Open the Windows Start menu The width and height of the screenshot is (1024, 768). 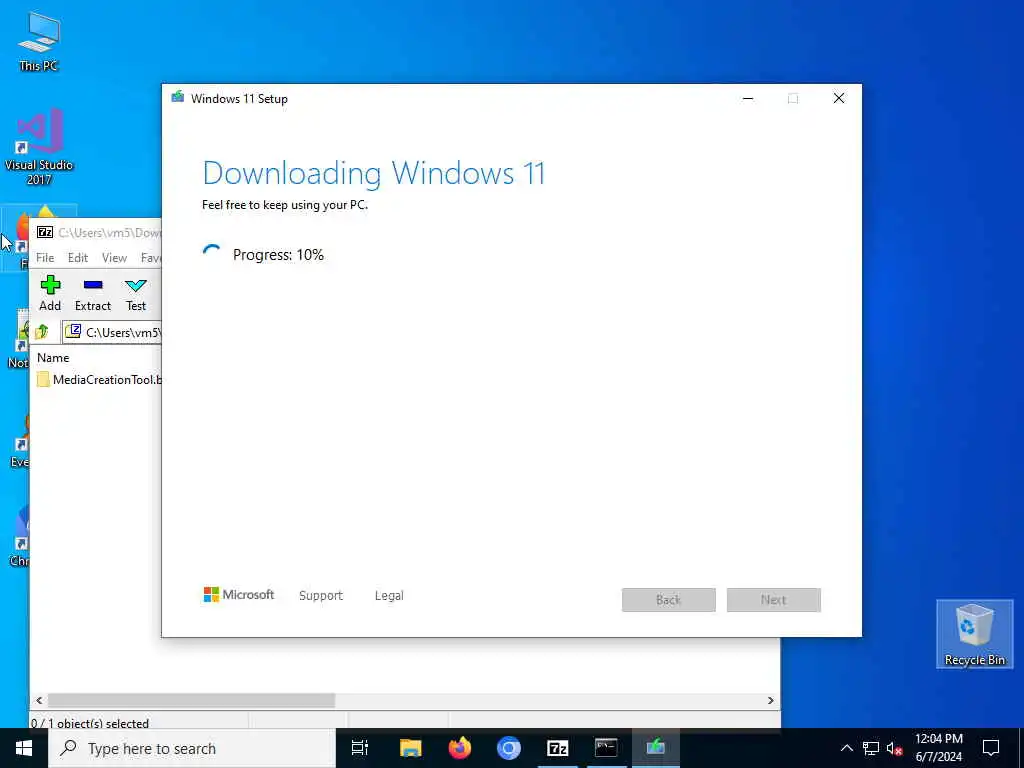pyautogui.click(x=24, y=748)
